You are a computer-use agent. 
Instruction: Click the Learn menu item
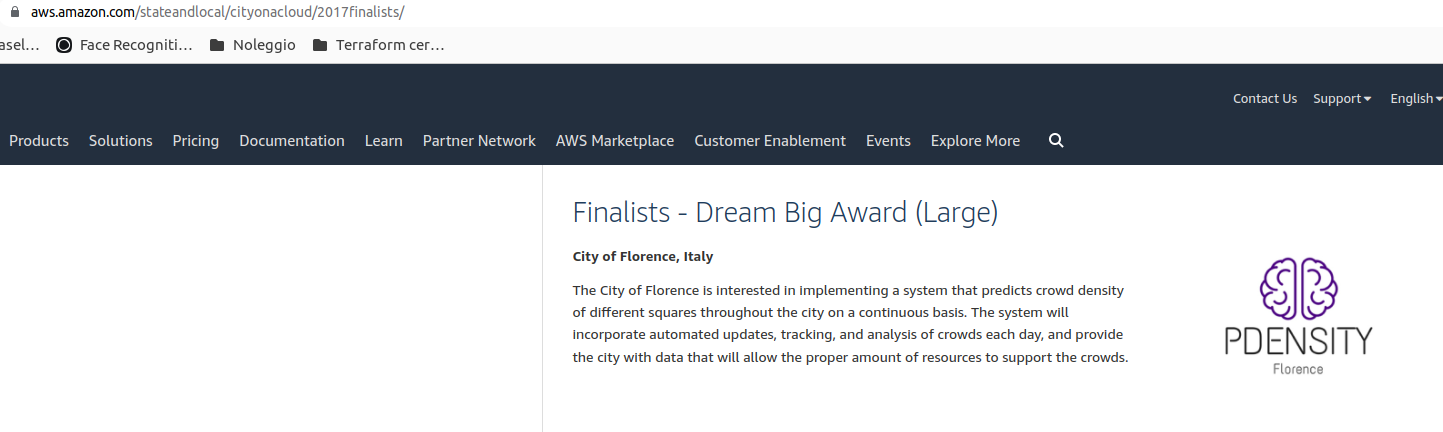(384, 141)
